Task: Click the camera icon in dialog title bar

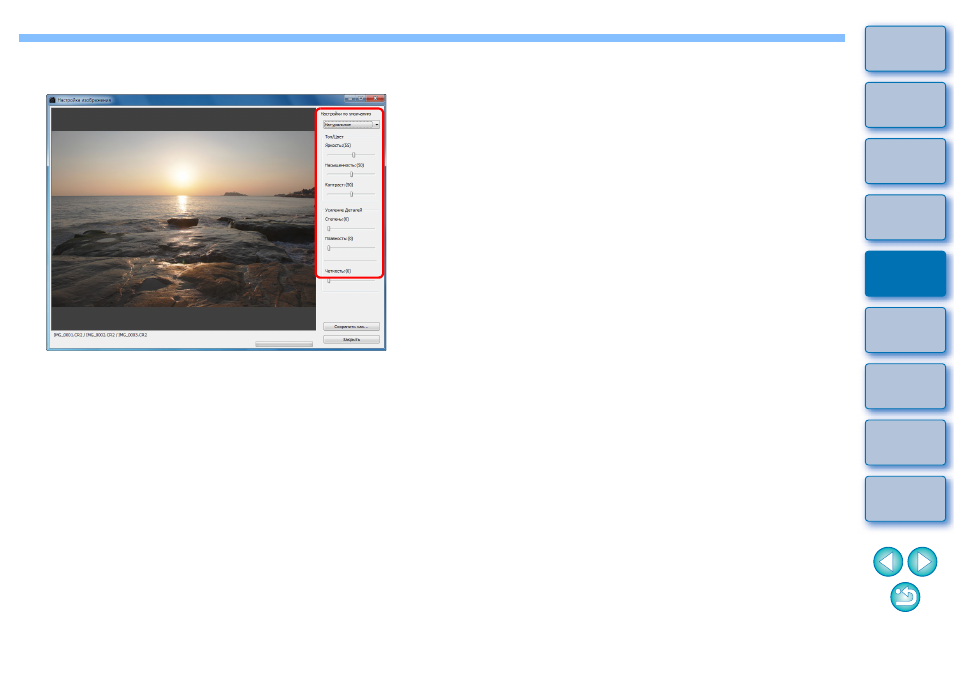Action: coord(52,100)
